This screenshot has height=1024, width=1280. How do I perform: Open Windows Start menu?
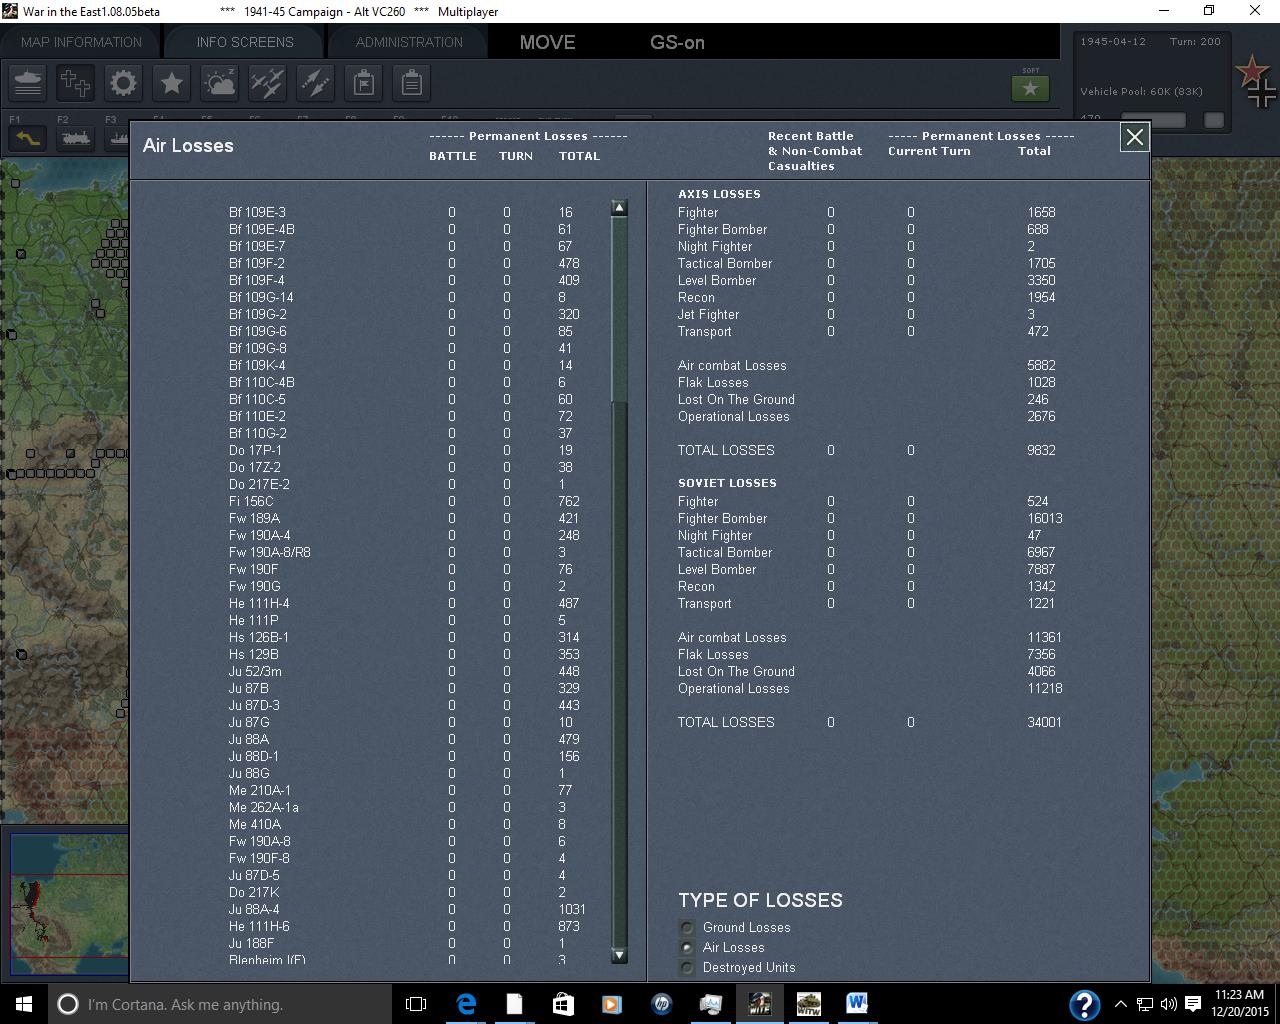(x=24, y=1004)
